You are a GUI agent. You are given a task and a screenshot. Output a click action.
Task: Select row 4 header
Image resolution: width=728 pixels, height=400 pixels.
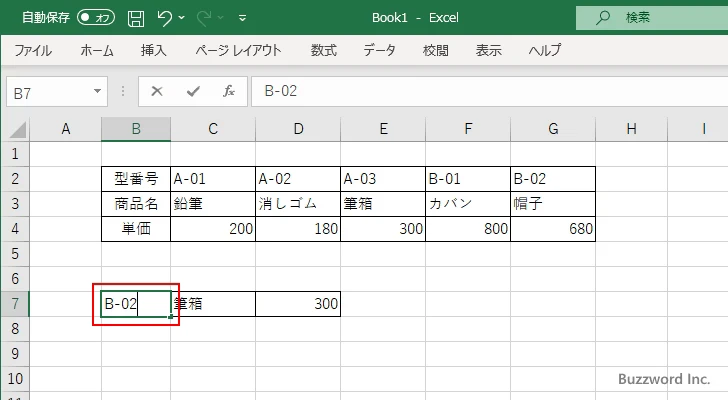[15, 229]
